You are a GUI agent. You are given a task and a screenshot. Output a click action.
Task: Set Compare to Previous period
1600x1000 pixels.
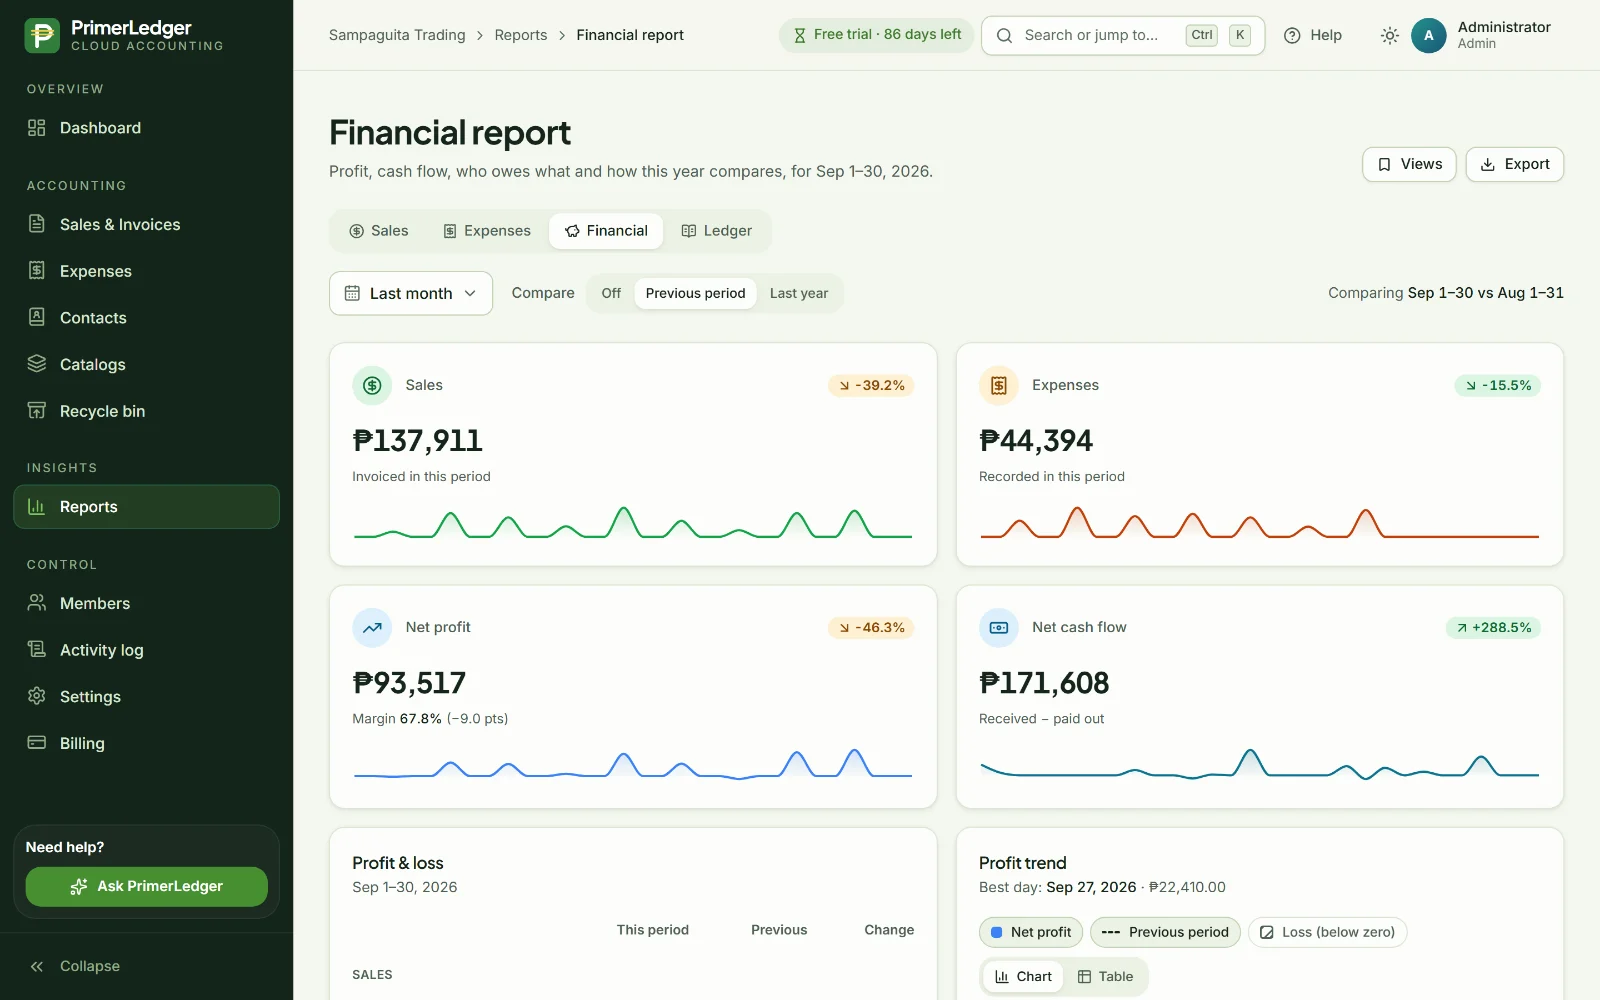(x=695, y=293)
